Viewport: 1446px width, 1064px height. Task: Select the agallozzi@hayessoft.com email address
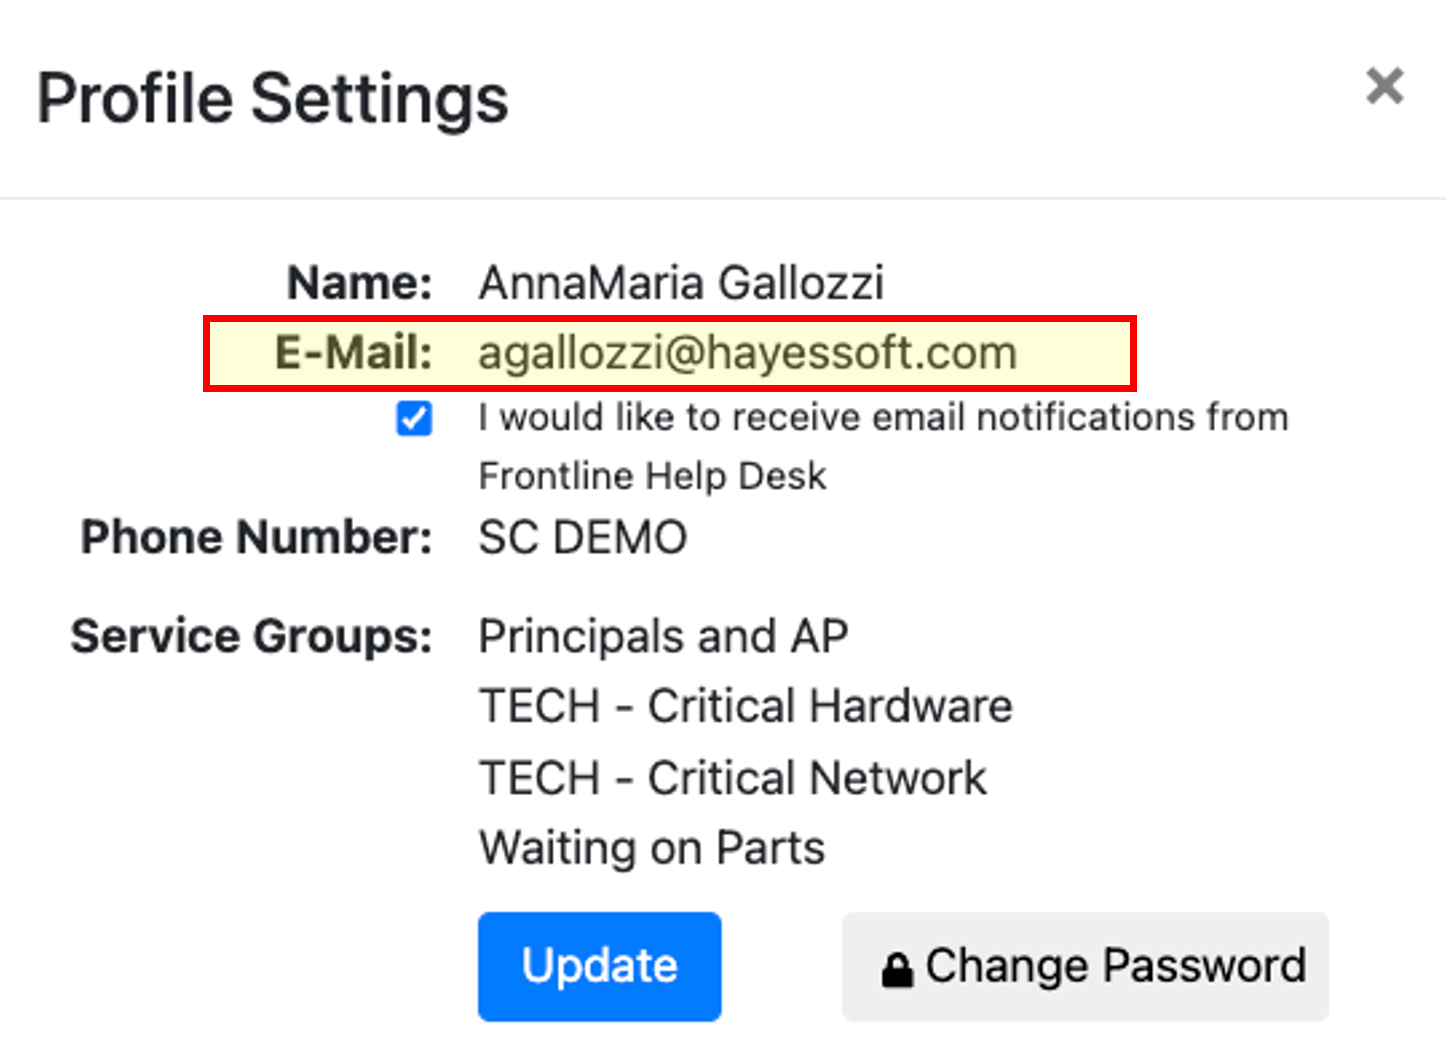coord(747,353)
